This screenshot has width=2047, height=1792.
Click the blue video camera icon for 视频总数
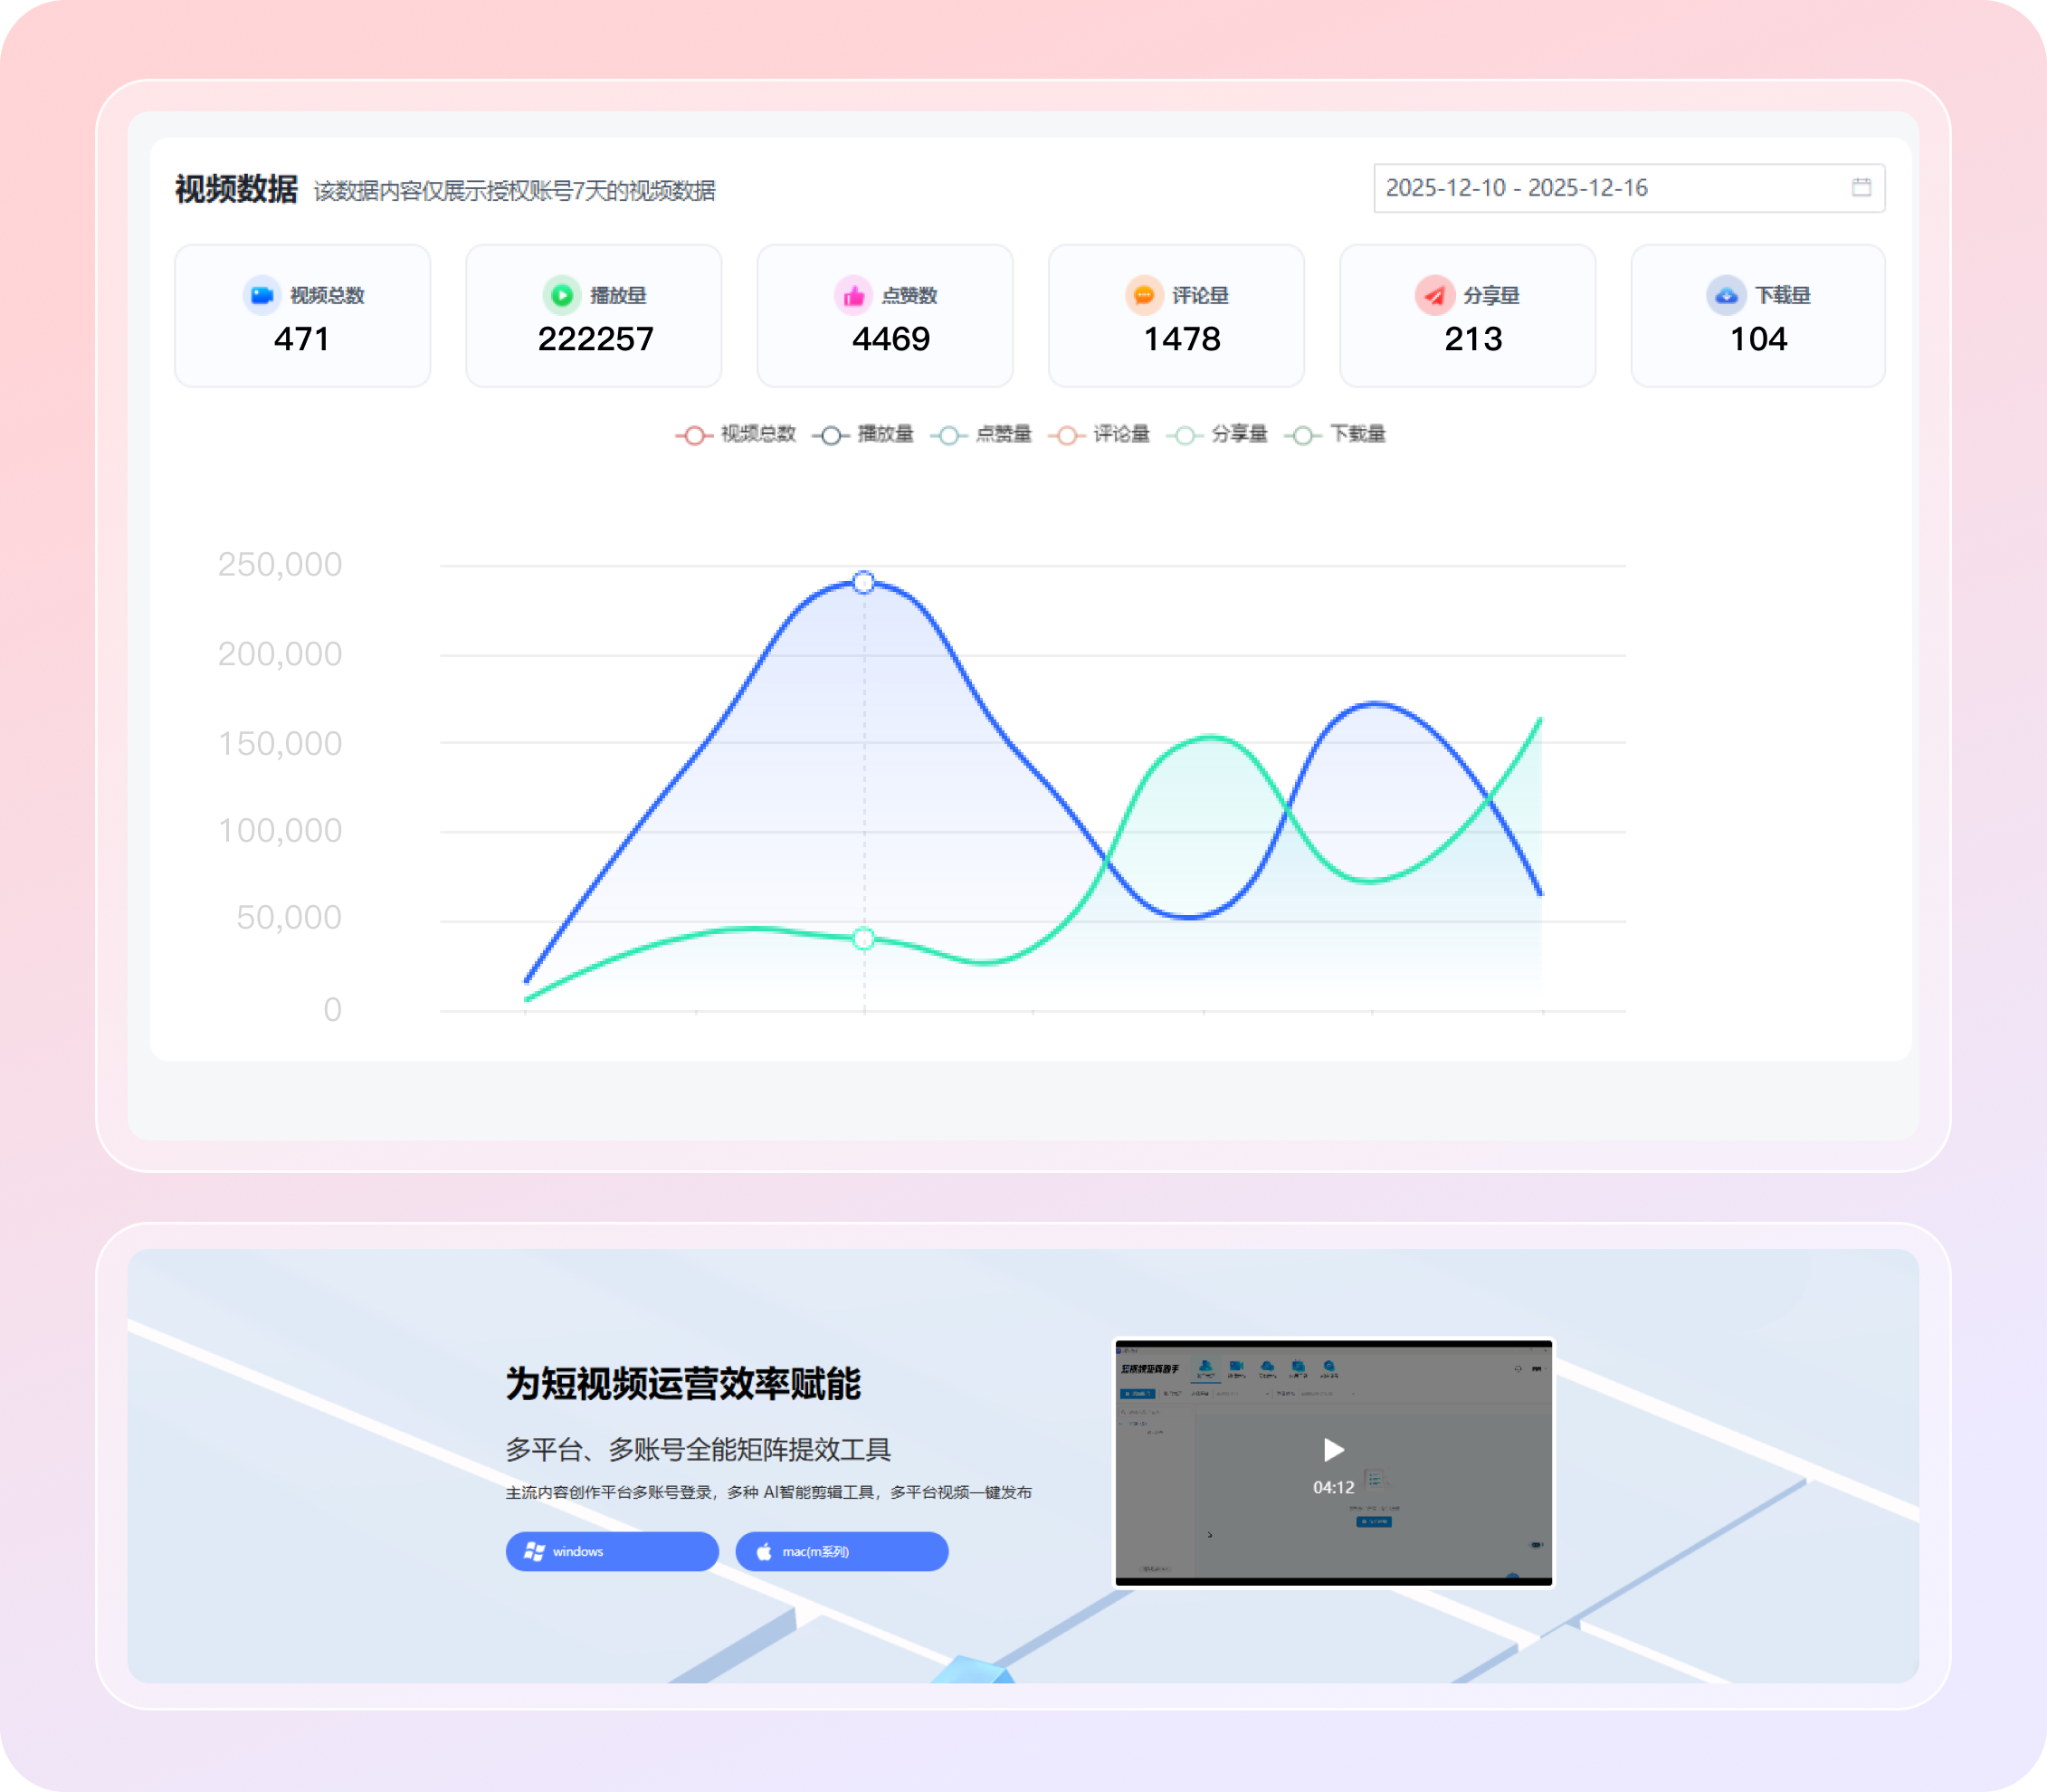[x=262, y=295]
